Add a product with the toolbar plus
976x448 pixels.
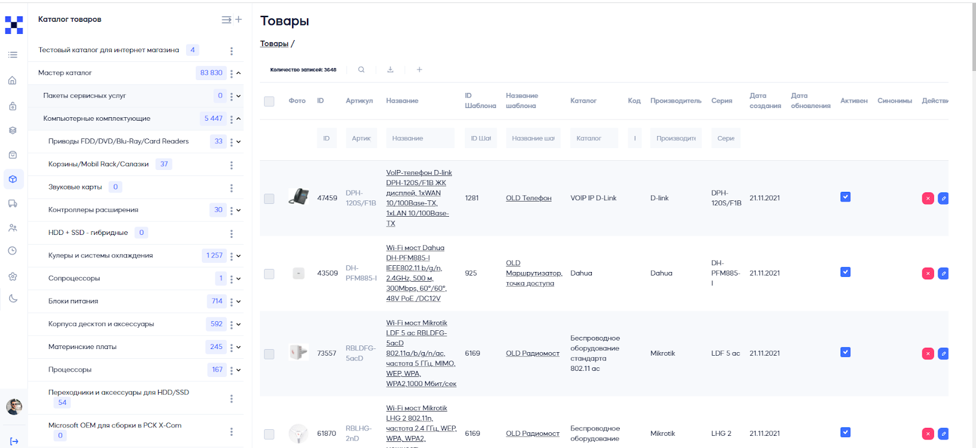click(x=419, y=70)
